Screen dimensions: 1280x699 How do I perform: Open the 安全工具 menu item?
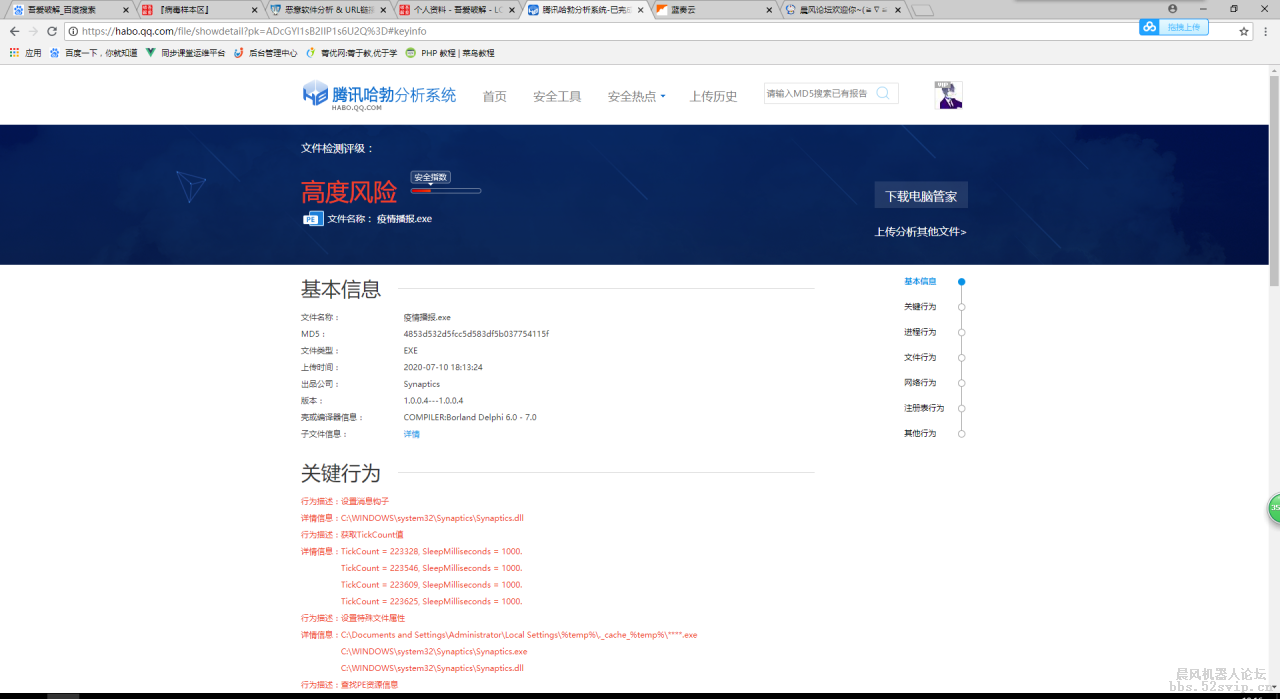(x=557, y=97)
